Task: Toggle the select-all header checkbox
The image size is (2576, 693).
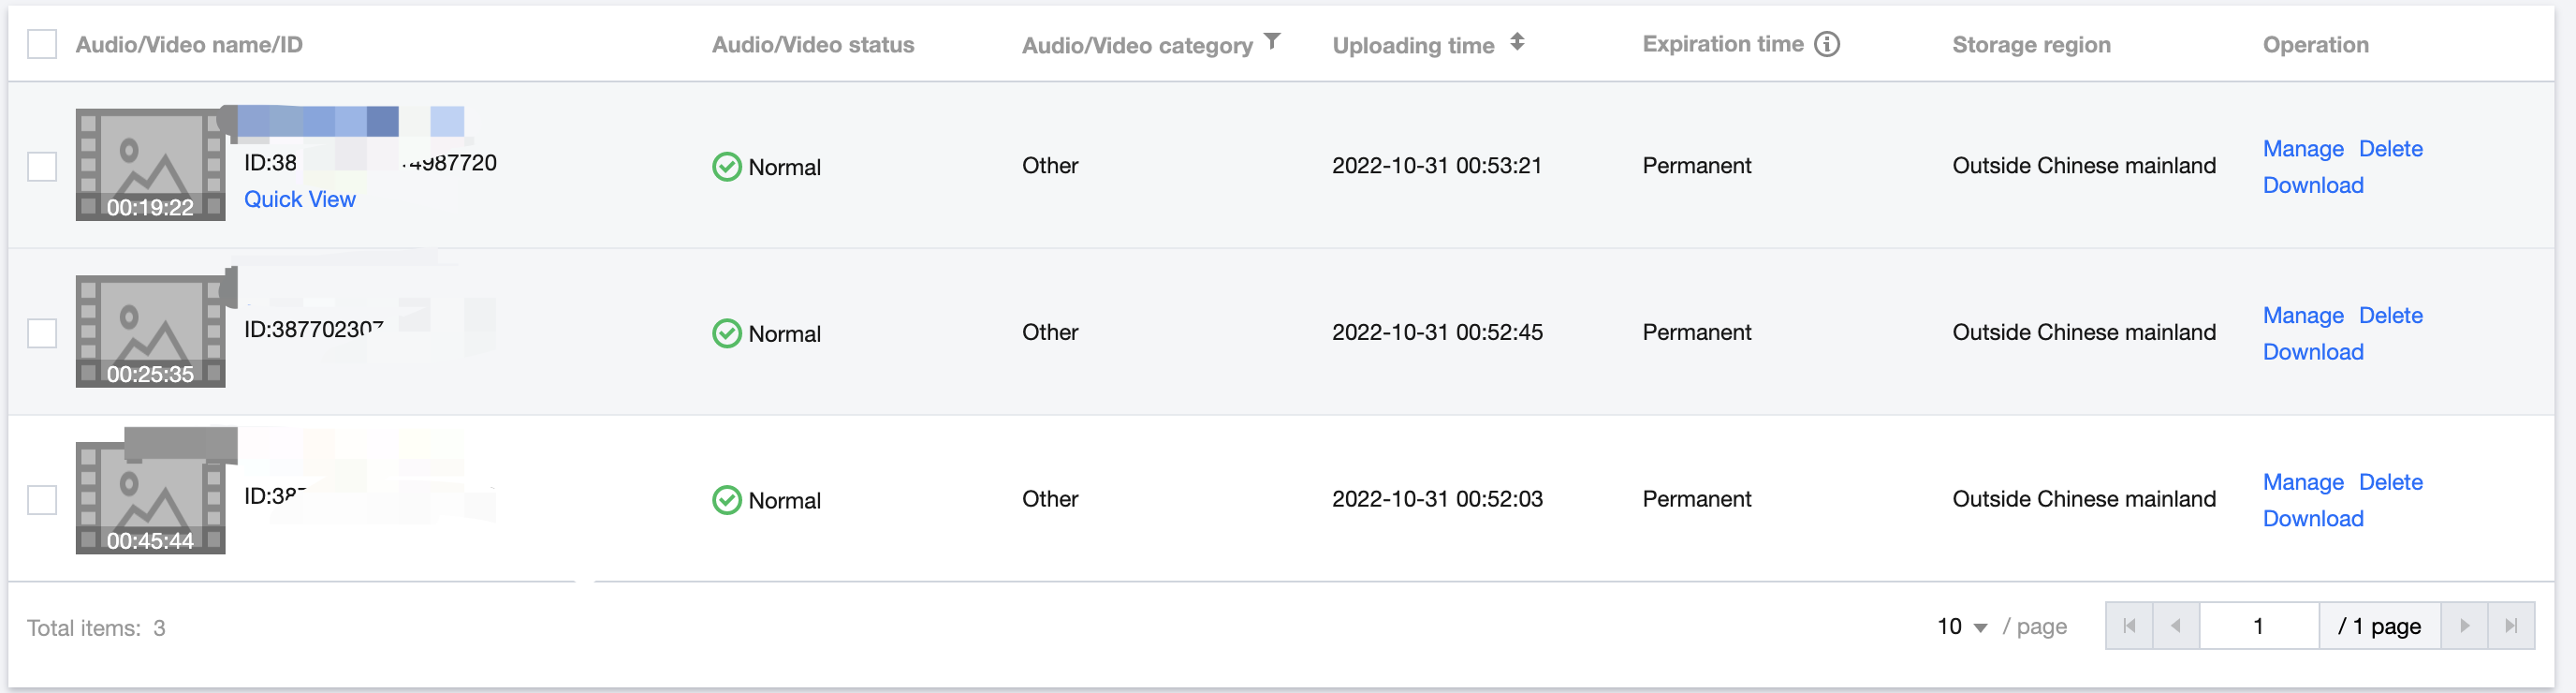Action: point(42,44)
